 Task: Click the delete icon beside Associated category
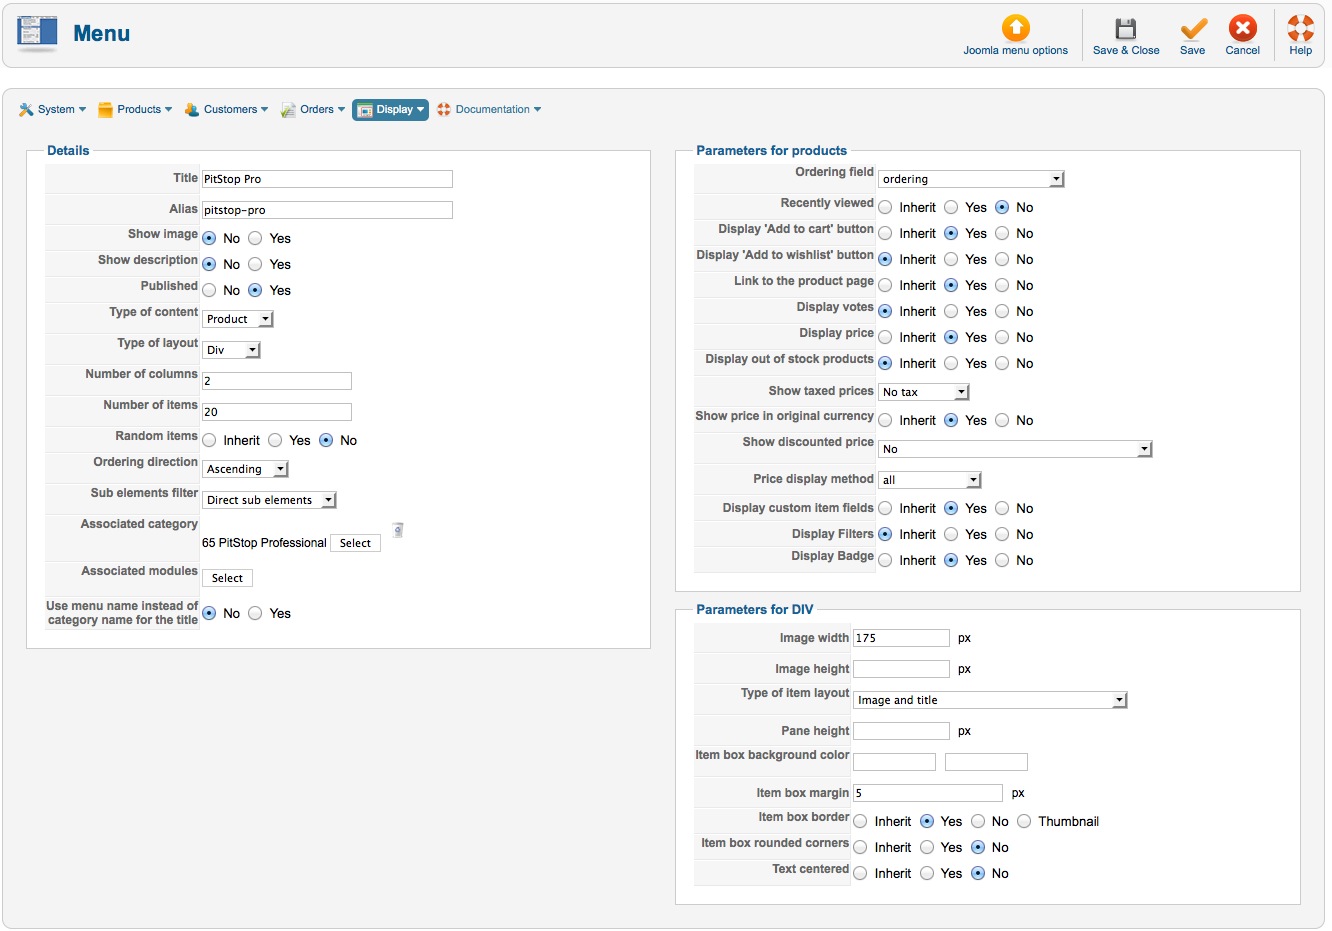tap(398, 530)
